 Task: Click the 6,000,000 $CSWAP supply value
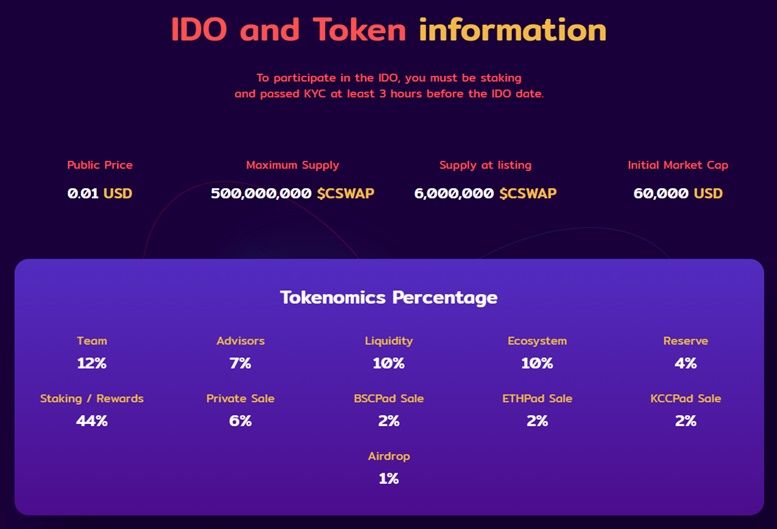(485, 193)
